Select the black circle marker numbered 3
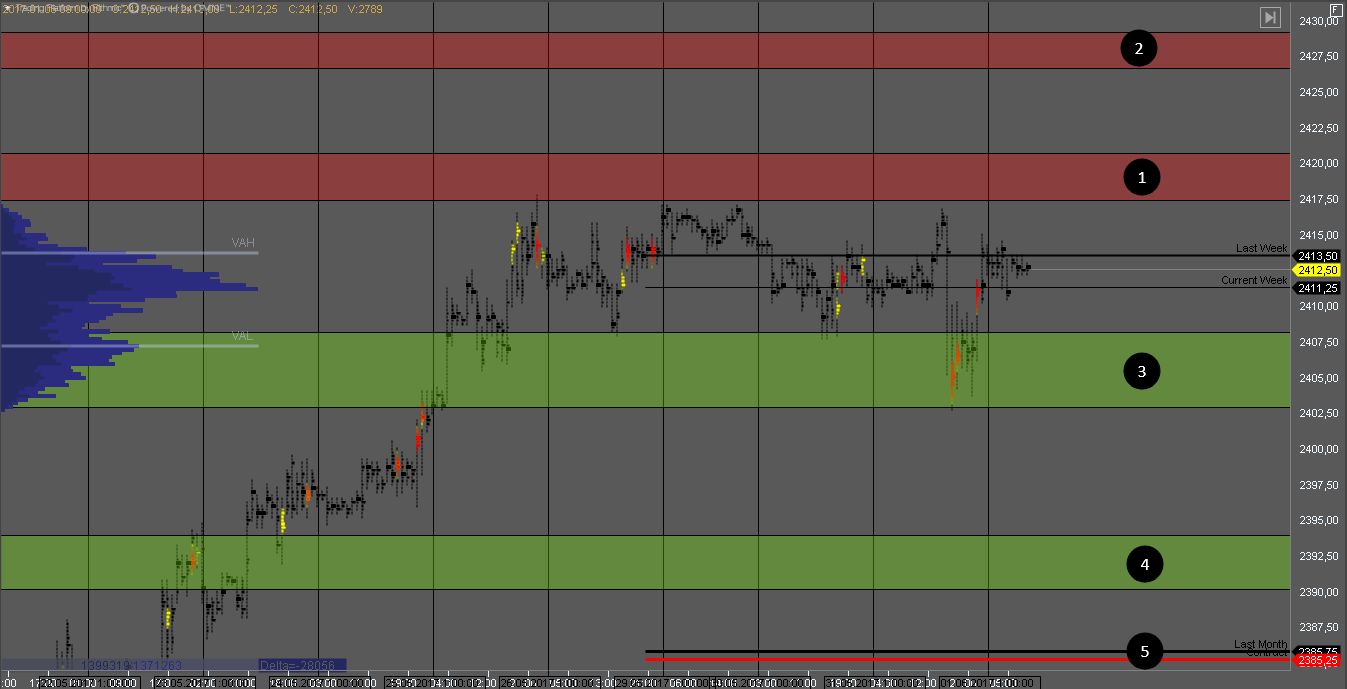Screen dimensions: 1347x689 [x=1141, y=371]
